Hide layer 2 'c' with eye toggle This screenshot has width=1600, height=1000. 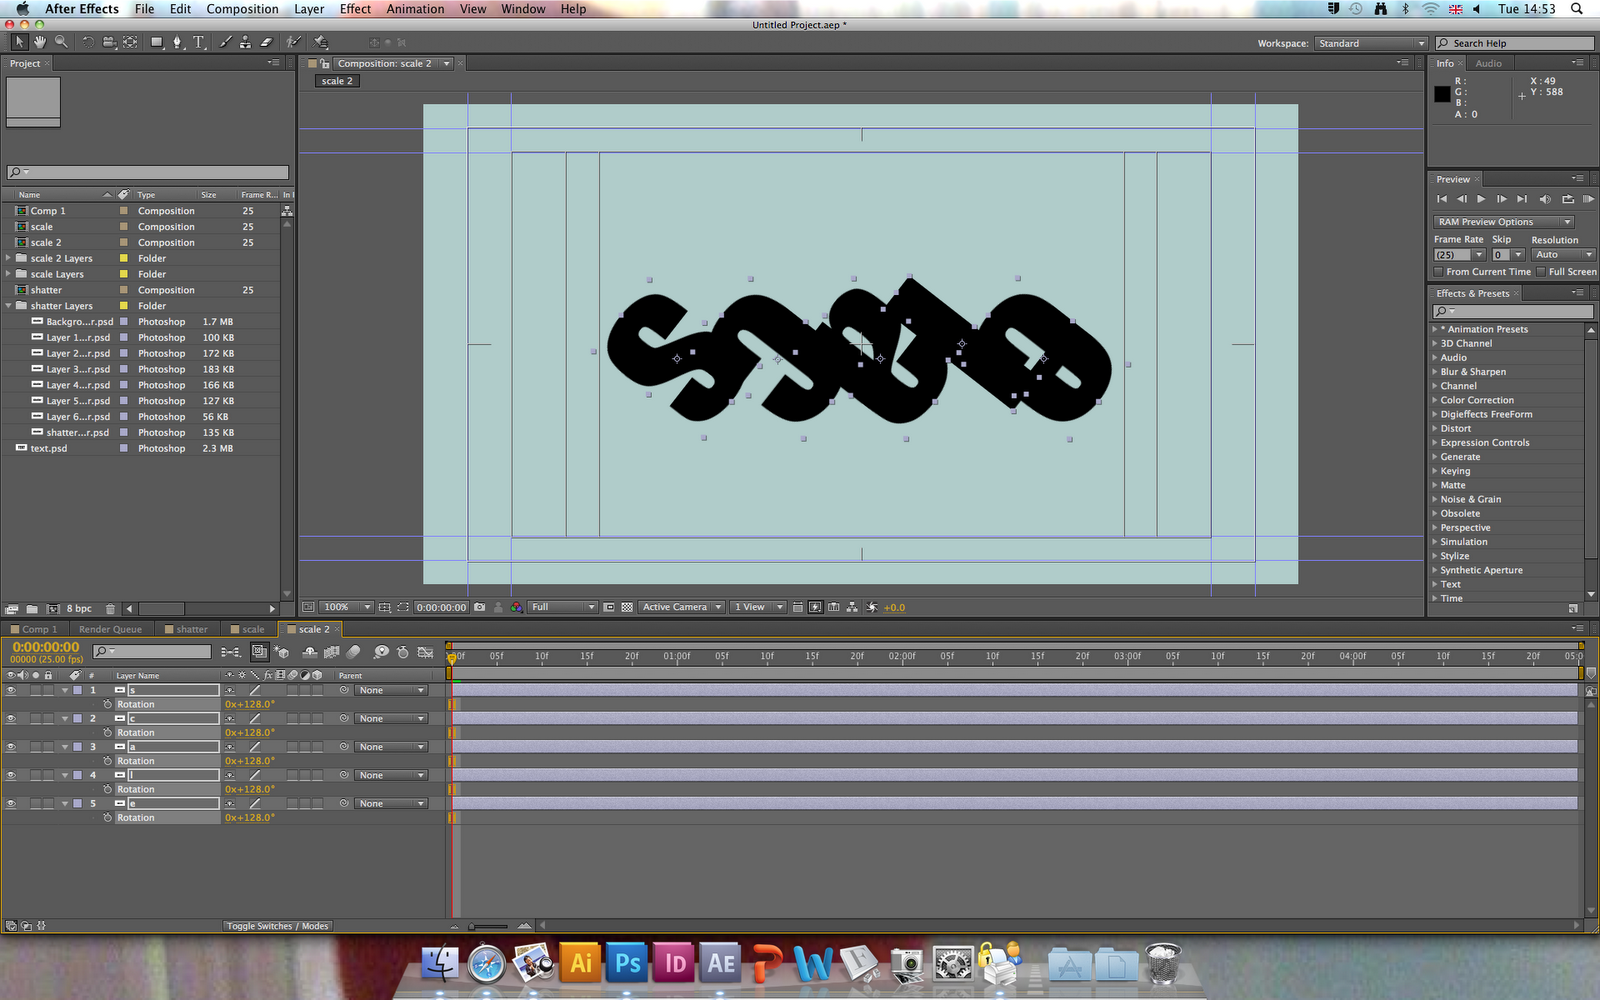click(11, 718)
